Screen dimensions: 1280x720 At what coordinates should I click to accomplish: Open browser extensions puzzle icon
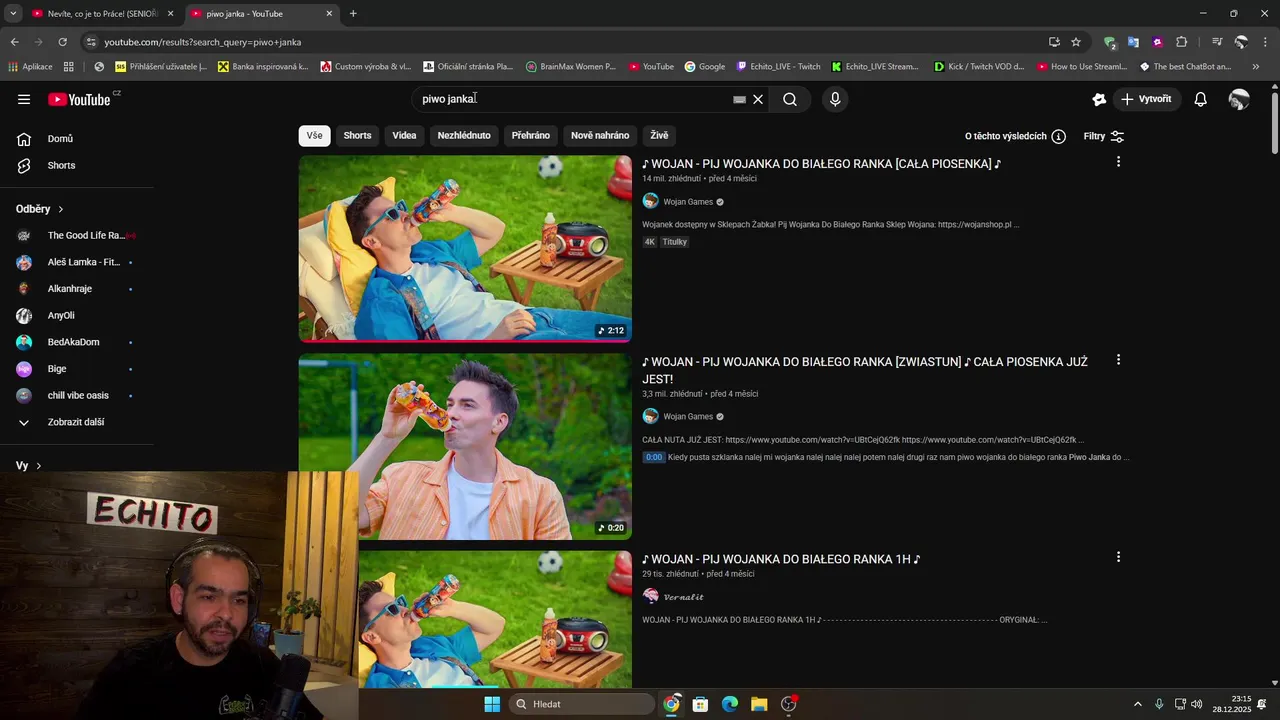pyautogui.click(x=1181, y=42)
